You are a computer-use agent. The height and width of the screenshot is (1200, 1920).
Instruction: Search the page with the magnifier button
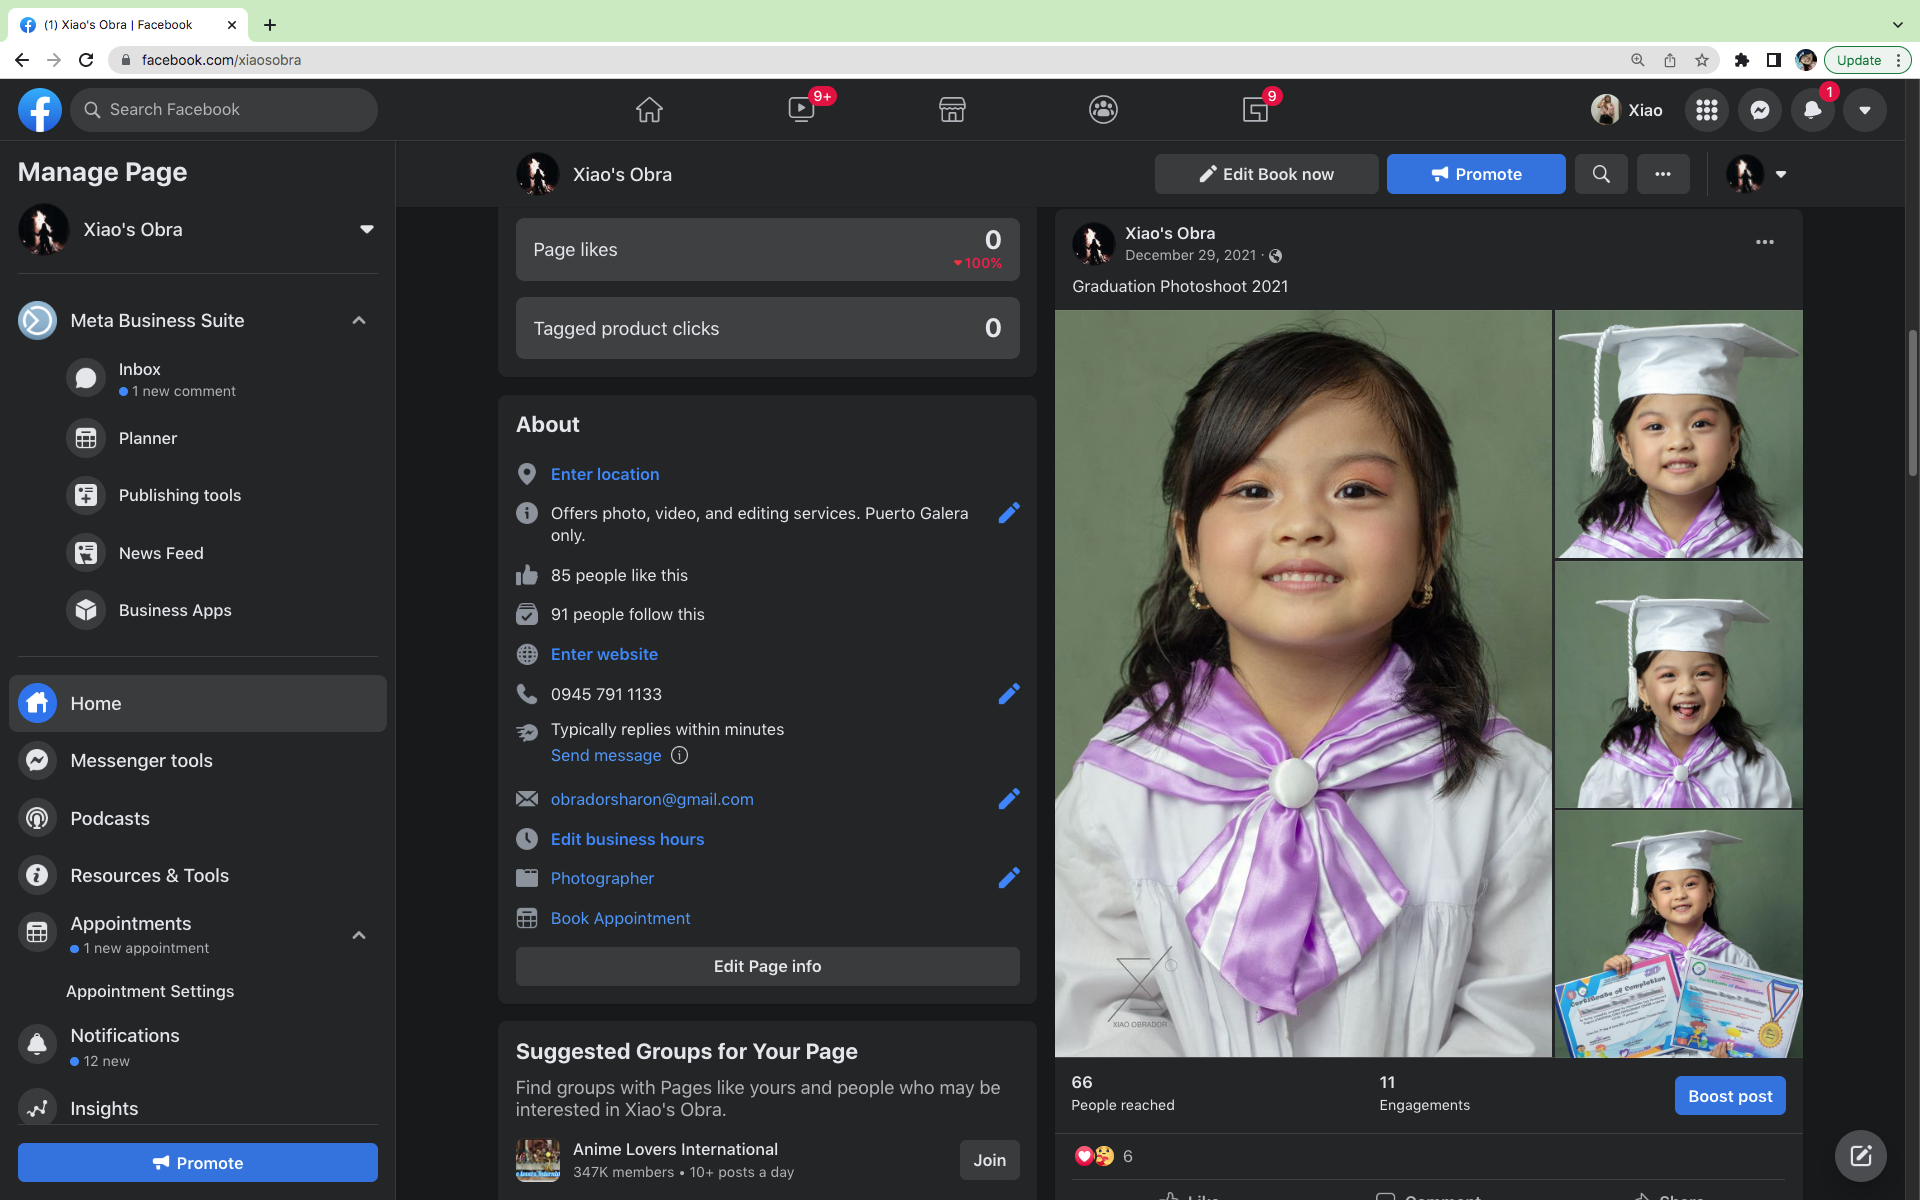1601,174
